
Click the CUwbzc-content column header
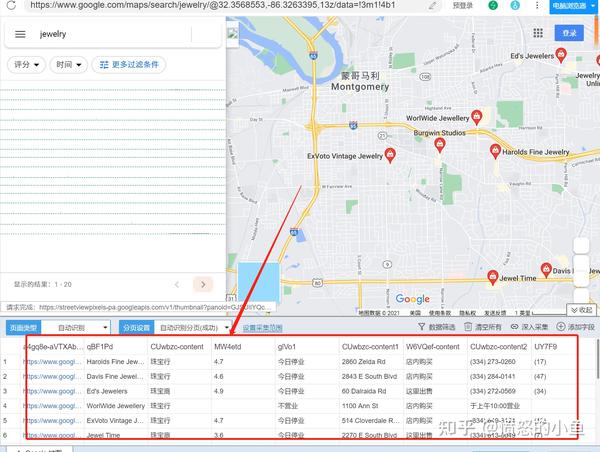177,347
